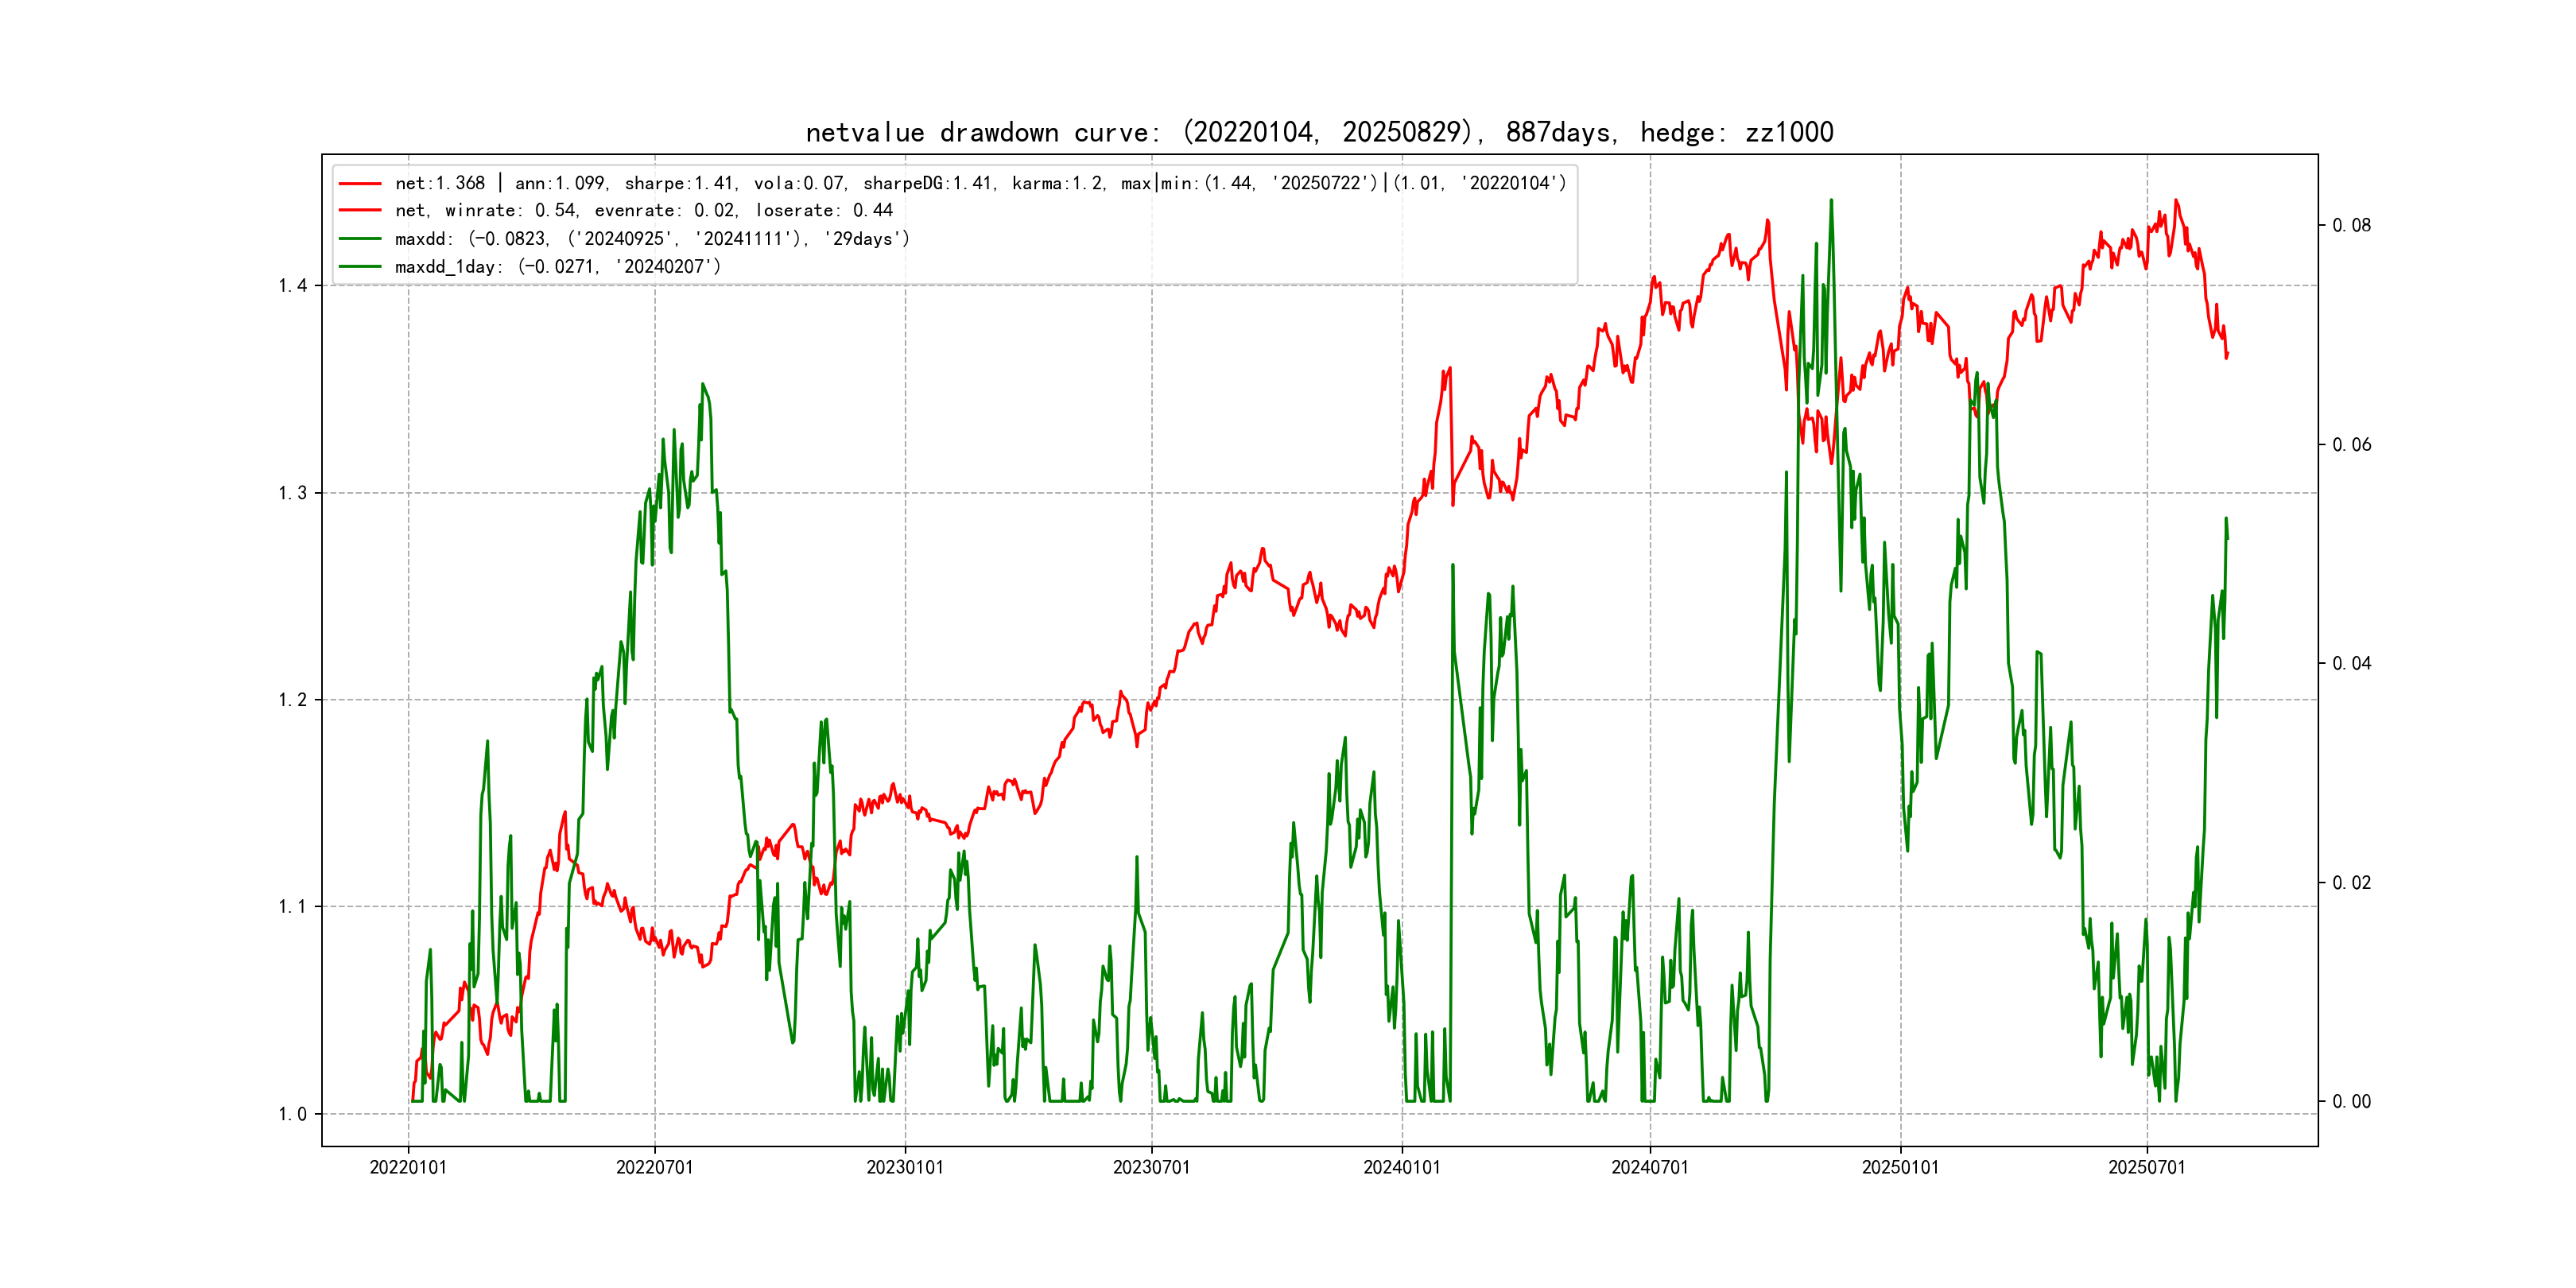Click the 20240101 x-axis label
The height and width of the screenshot is (1288, 2576).
coord(1402,1167)
